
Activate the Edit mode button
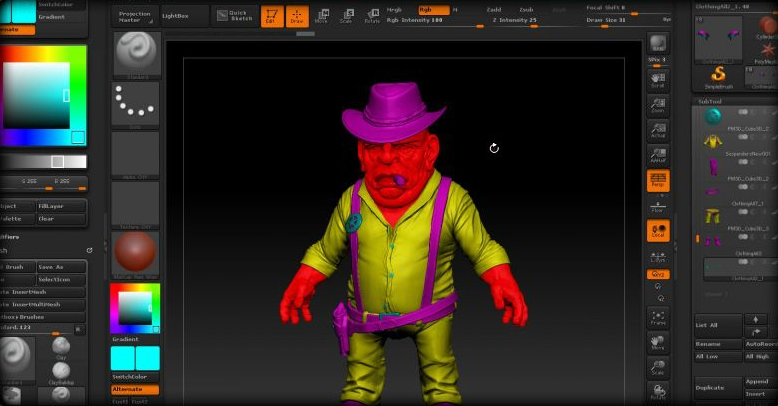[x=272, y=16]
